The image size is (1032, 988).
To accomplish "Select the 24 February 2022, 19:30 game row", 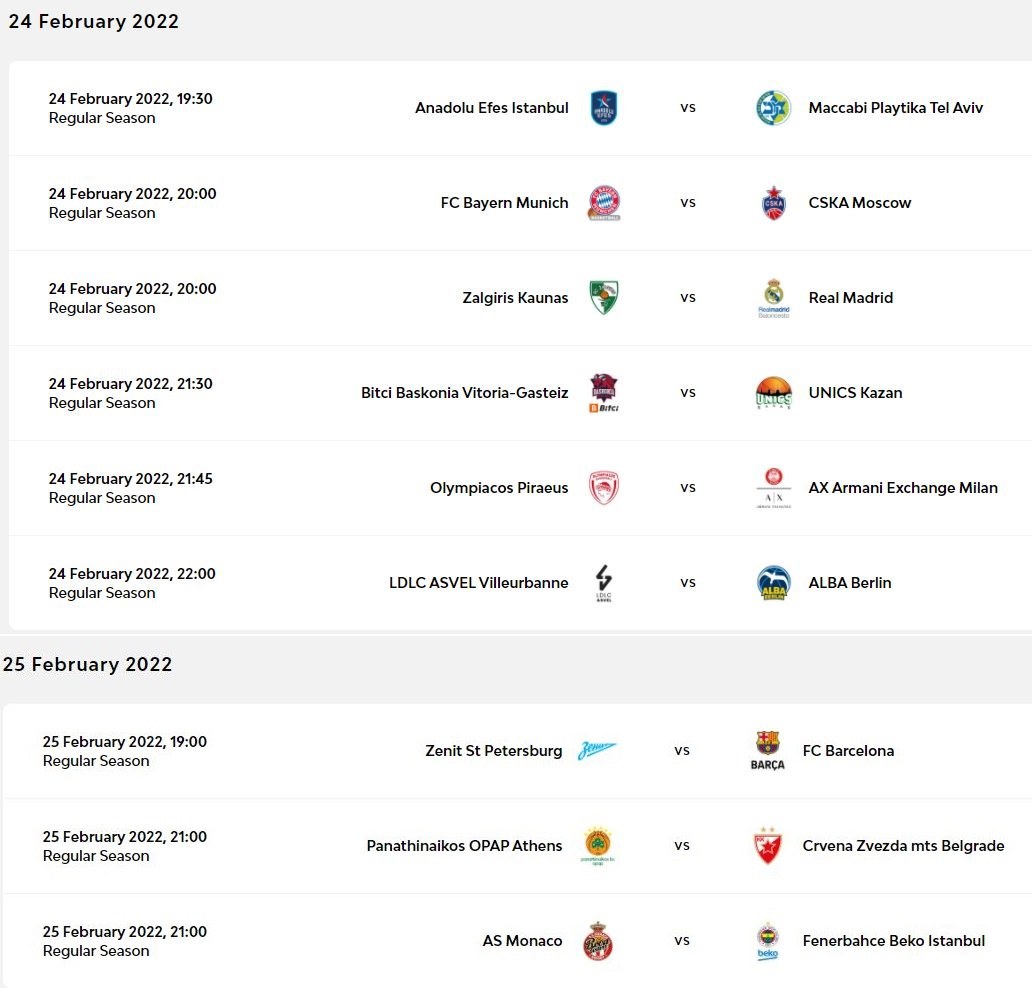I will pos(131,108).
